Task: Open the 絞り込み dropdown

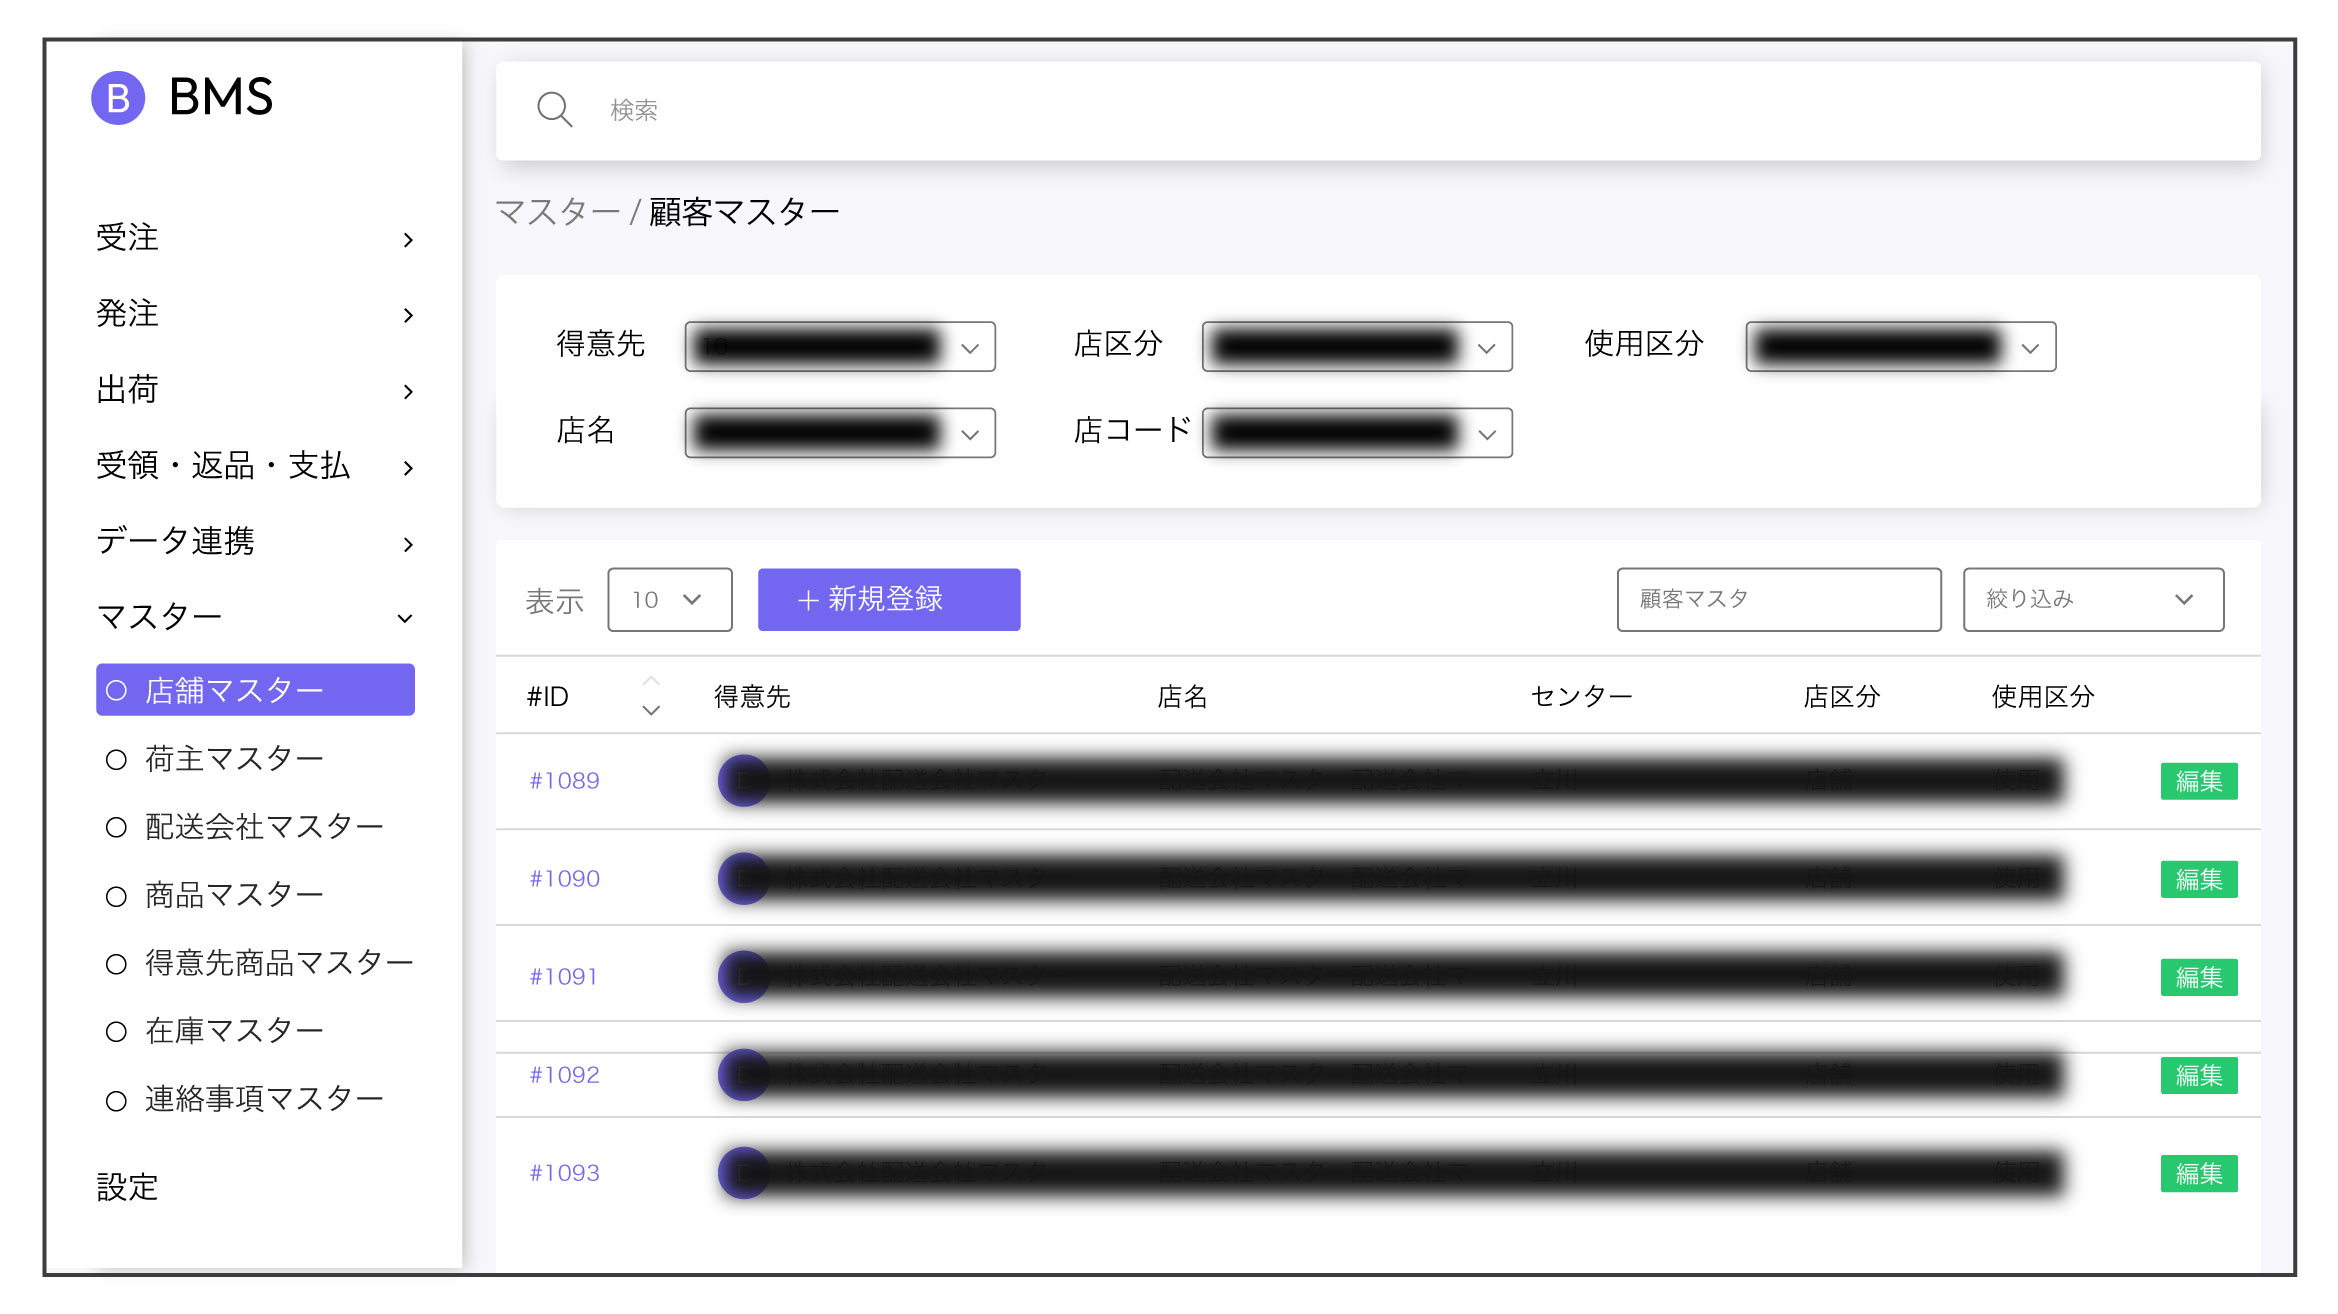Action: pyautogui.click(x=2092, y=599)
